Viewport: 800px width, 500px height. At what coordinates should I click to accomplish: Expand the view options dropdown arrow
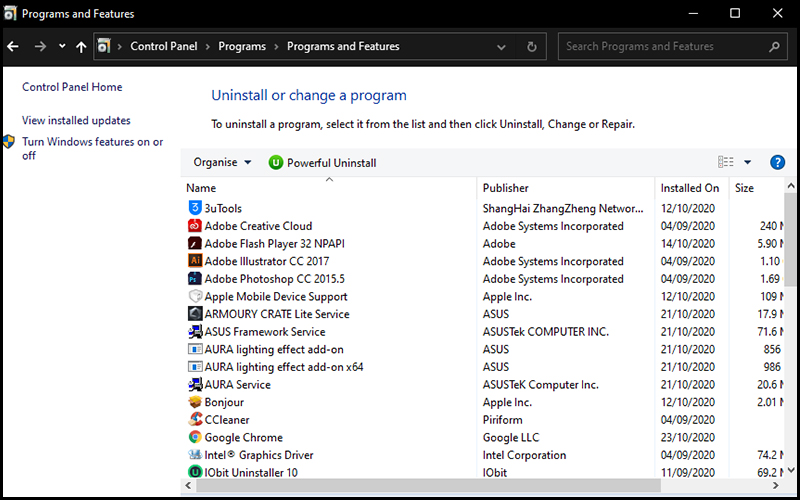[x=747, y=162]
